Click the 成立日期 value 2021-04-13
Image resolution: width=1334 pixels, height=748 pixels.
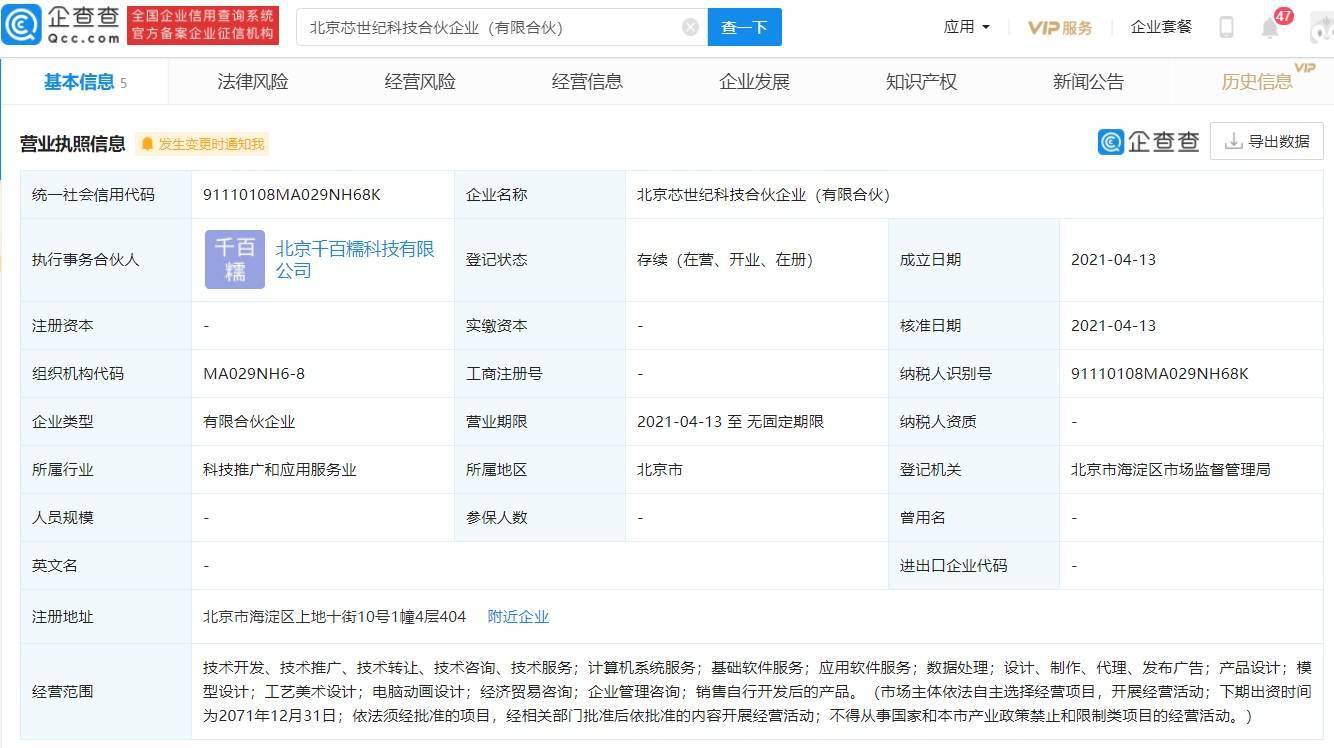[1113, 260]
